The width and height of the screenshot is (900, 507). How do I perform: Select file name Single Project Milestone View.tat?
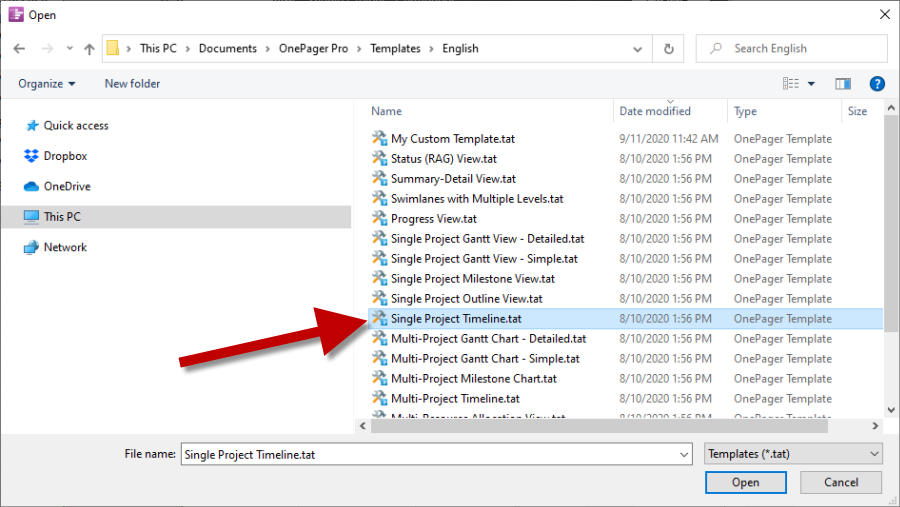tap(473, 279)
